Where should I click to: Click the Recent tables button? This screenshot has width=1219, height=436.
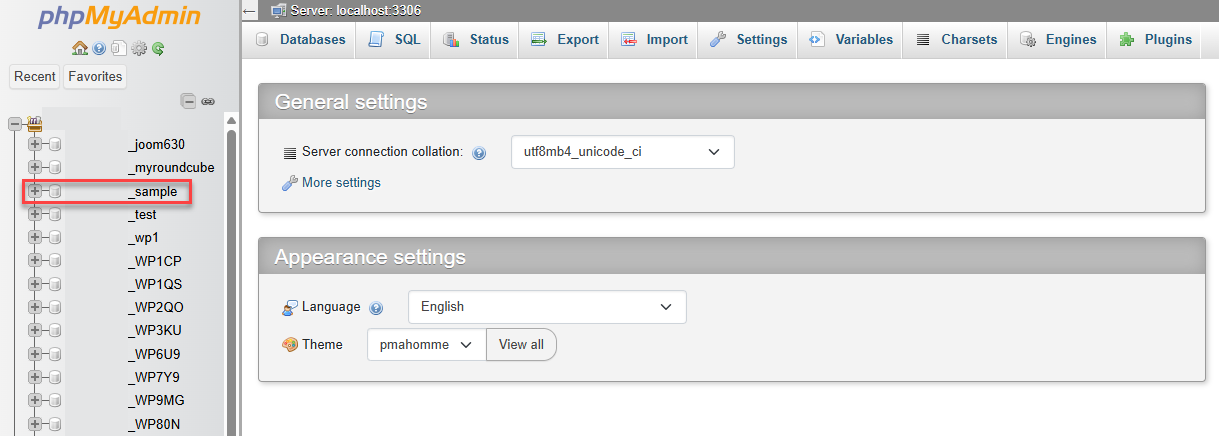[x=35, y=76]
